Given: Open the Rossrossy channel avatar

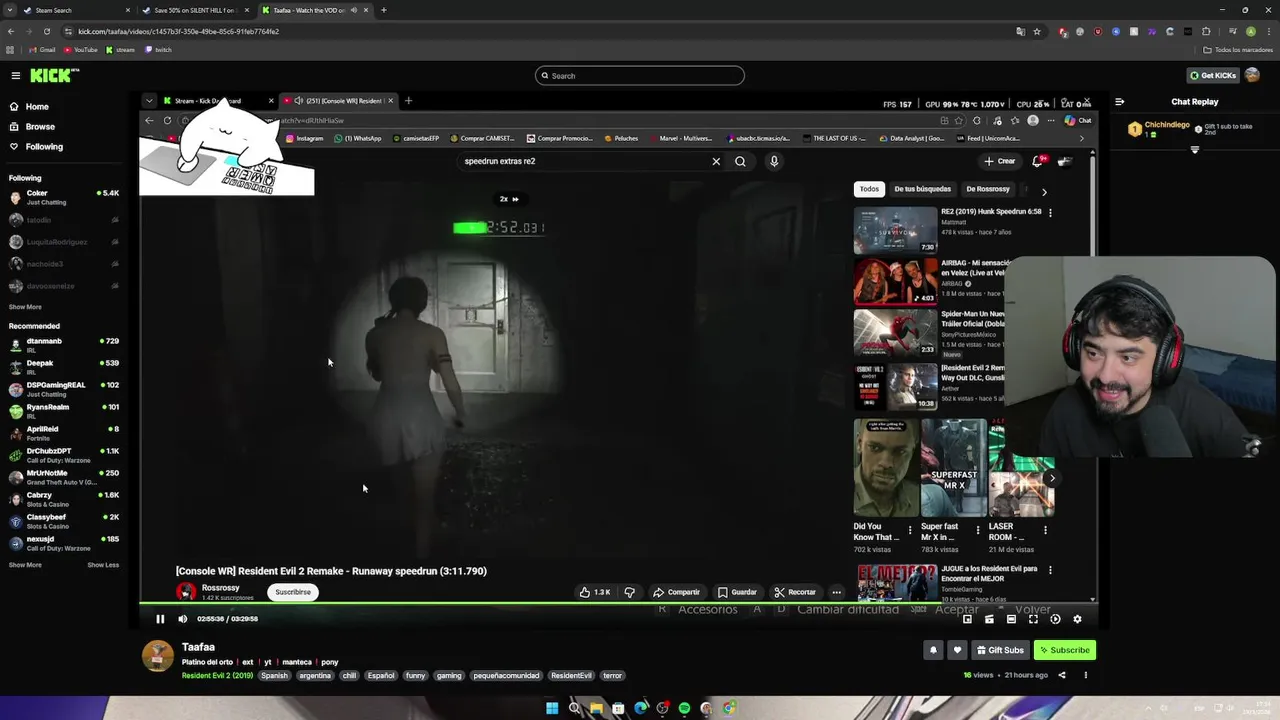Looking at the screenshot, I should coord(186,591).
